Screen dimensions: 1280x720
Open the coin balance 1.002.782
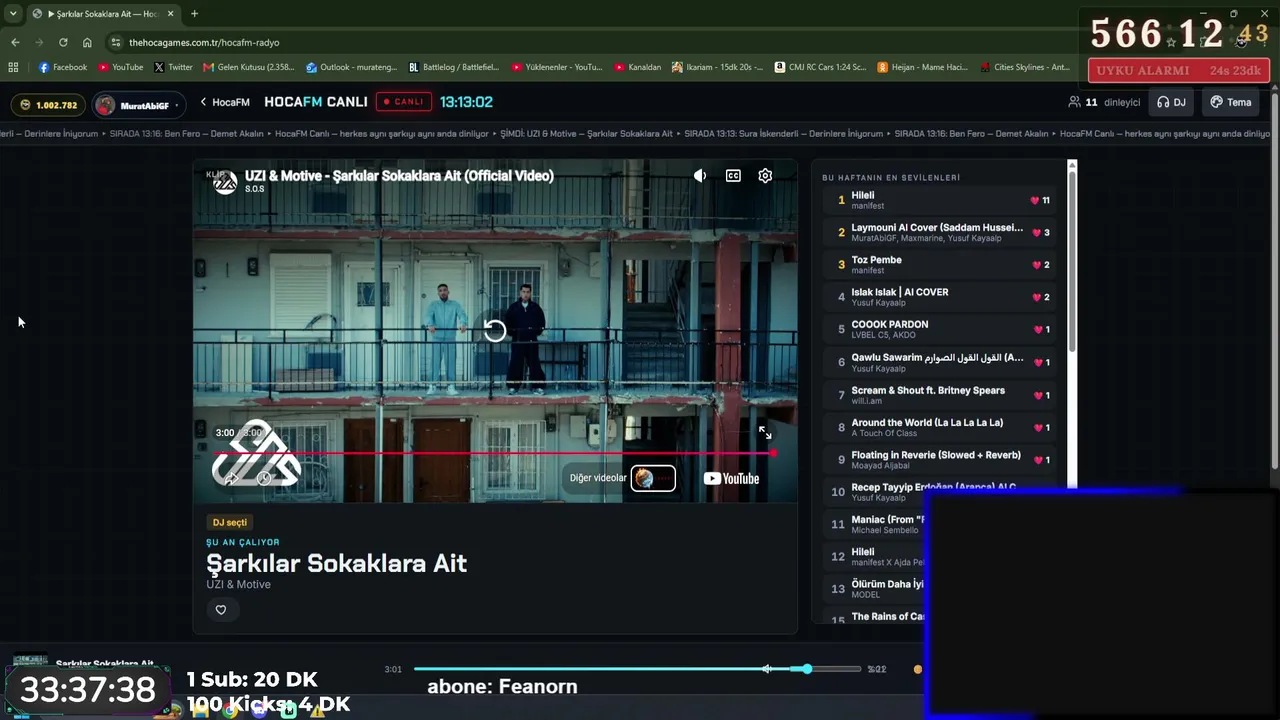49,105
